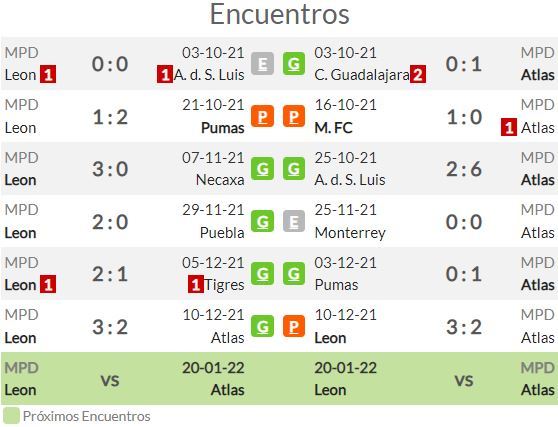Click red card marker next to Tigres
The height and width of the screenshot is (427, 558).
[x=196, y=284]
